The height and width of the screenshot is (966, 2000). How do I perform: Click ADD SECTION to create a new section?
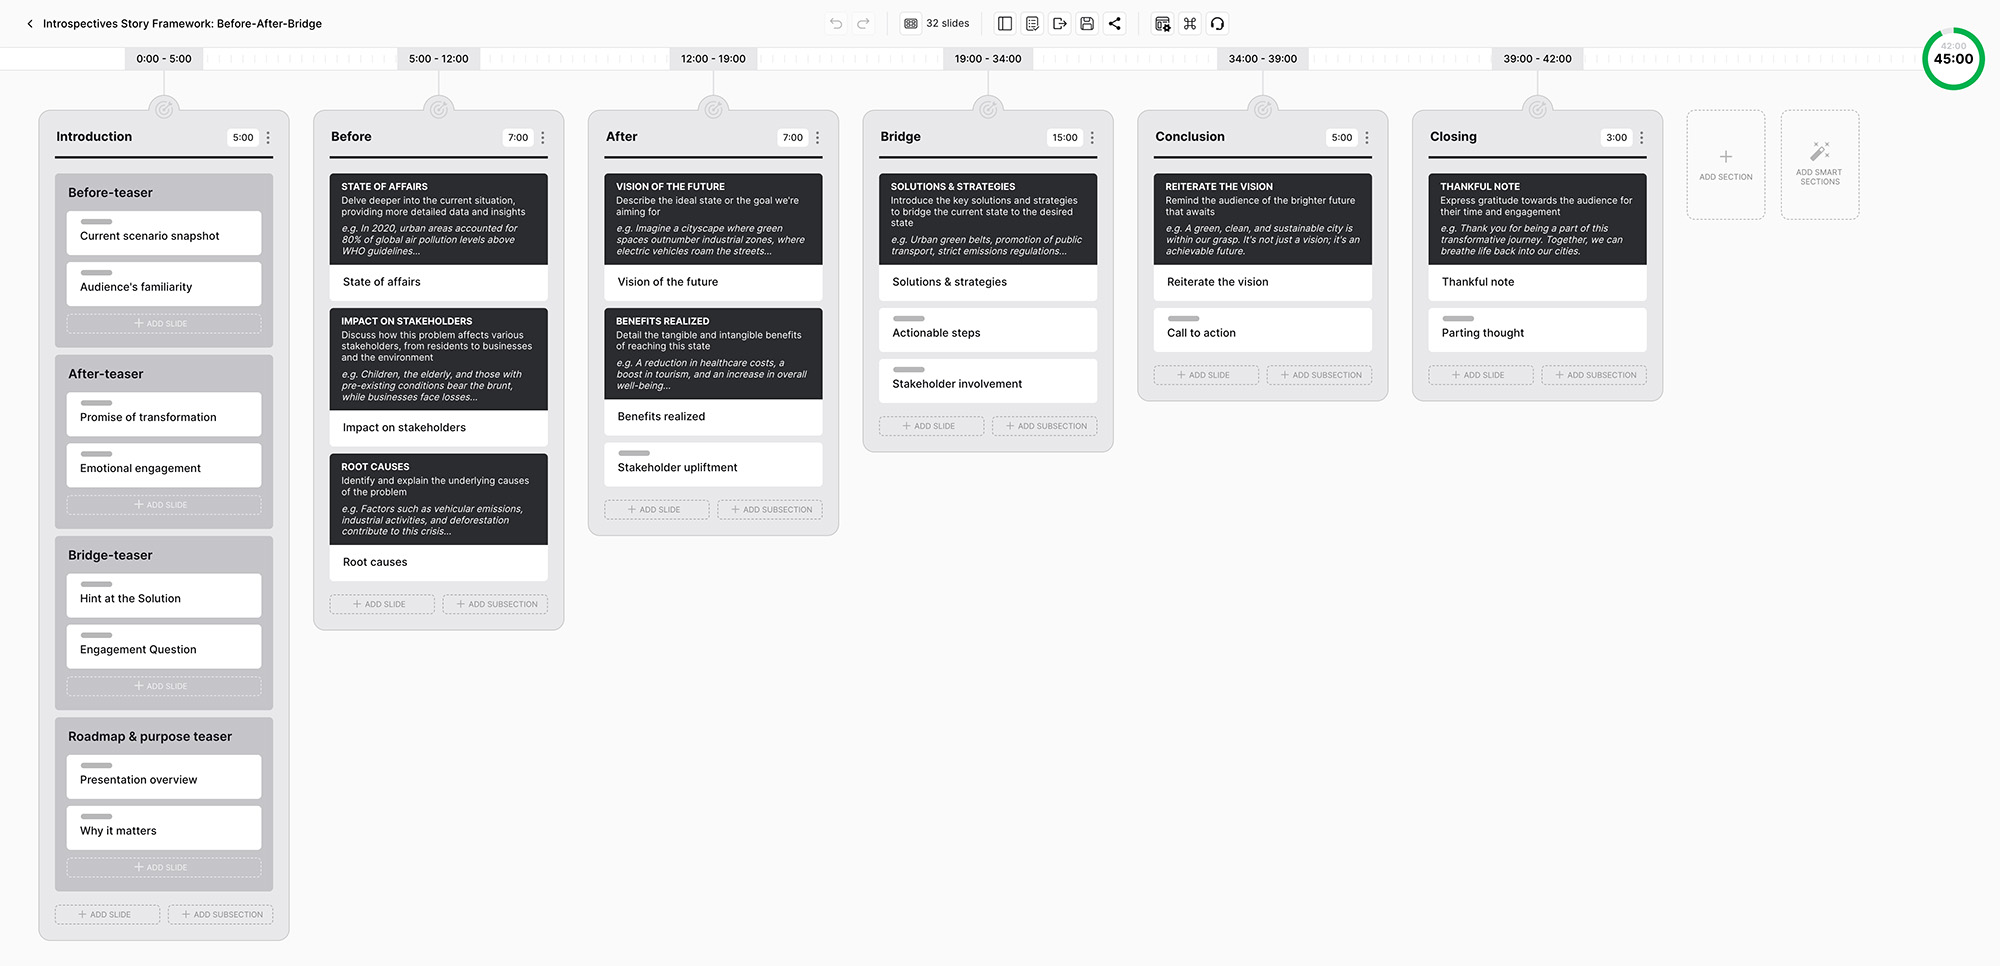(x=1725, y=164)
